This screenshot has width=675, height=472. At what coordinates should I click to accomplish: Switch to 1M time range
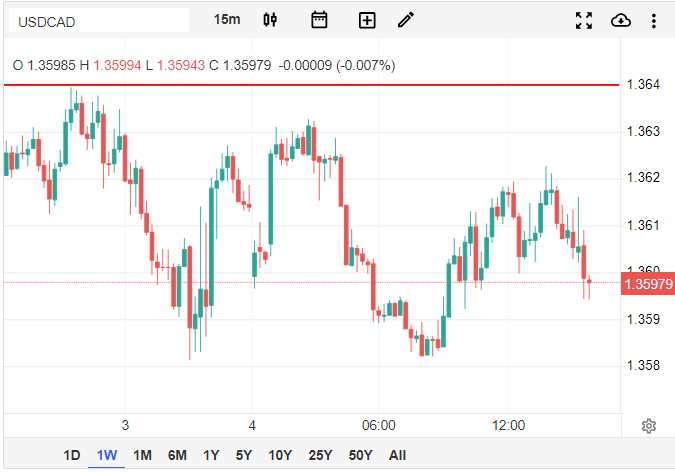tap(142, 455)
